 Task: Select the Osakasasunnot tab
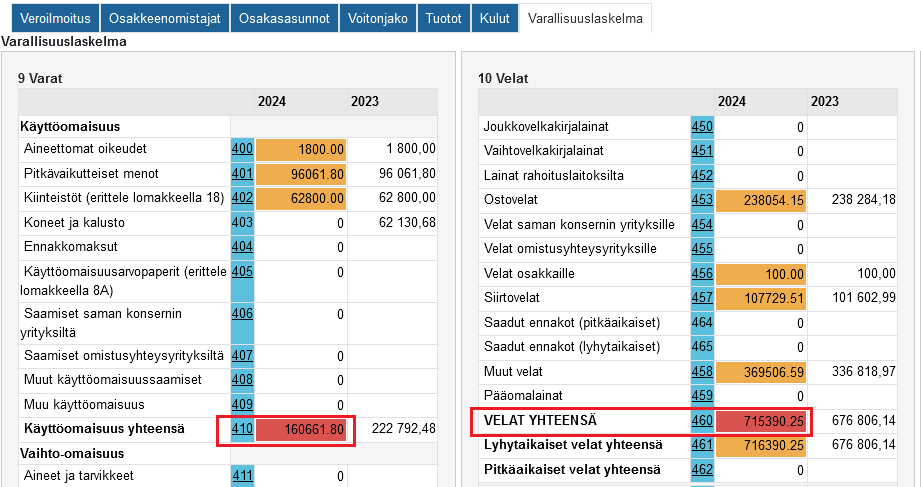click(283, 18)
